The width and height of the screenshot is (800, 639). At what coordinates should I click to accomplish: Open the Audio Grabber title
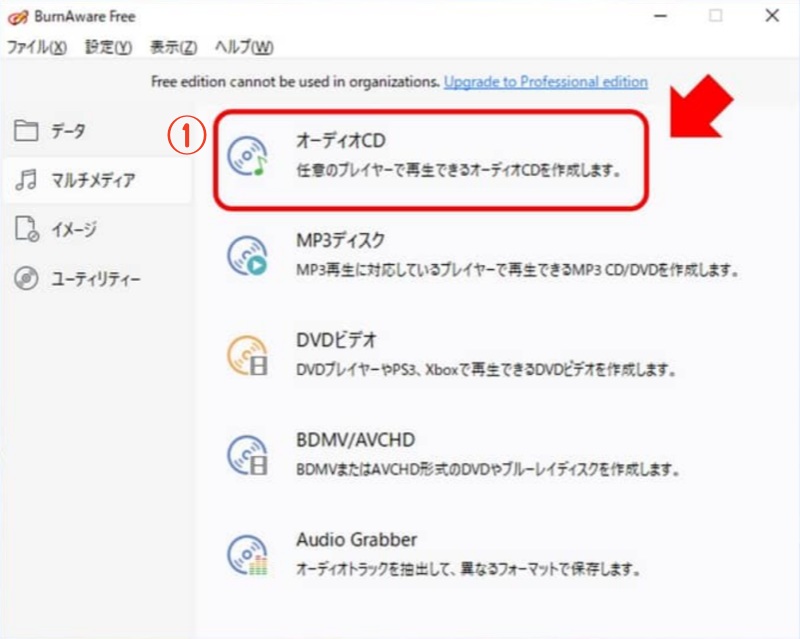coord(357,539)
